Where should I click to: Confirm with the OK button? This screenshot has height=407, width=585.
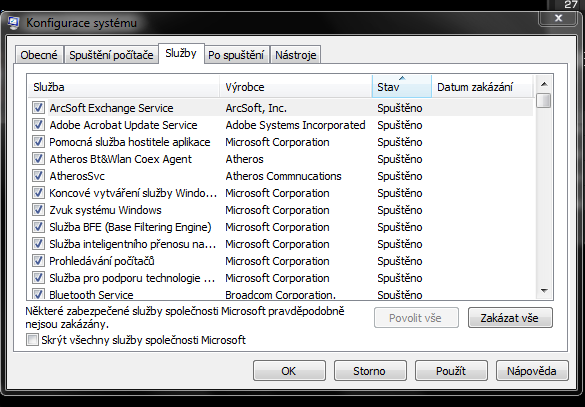pos(289,371)
